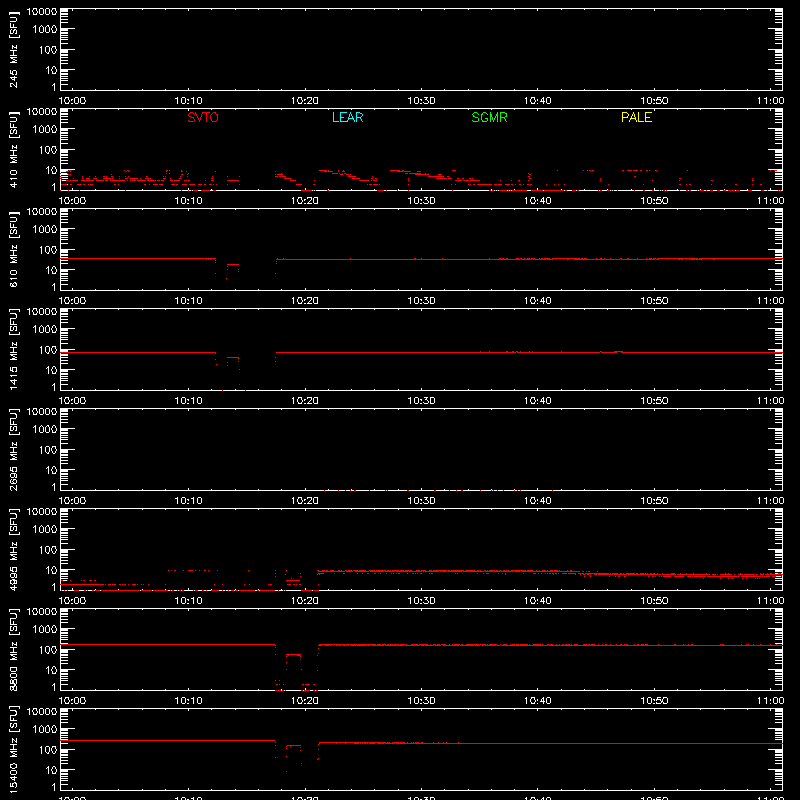Click the 100 tick of 8800 MHz panel

tap(48, 650)
